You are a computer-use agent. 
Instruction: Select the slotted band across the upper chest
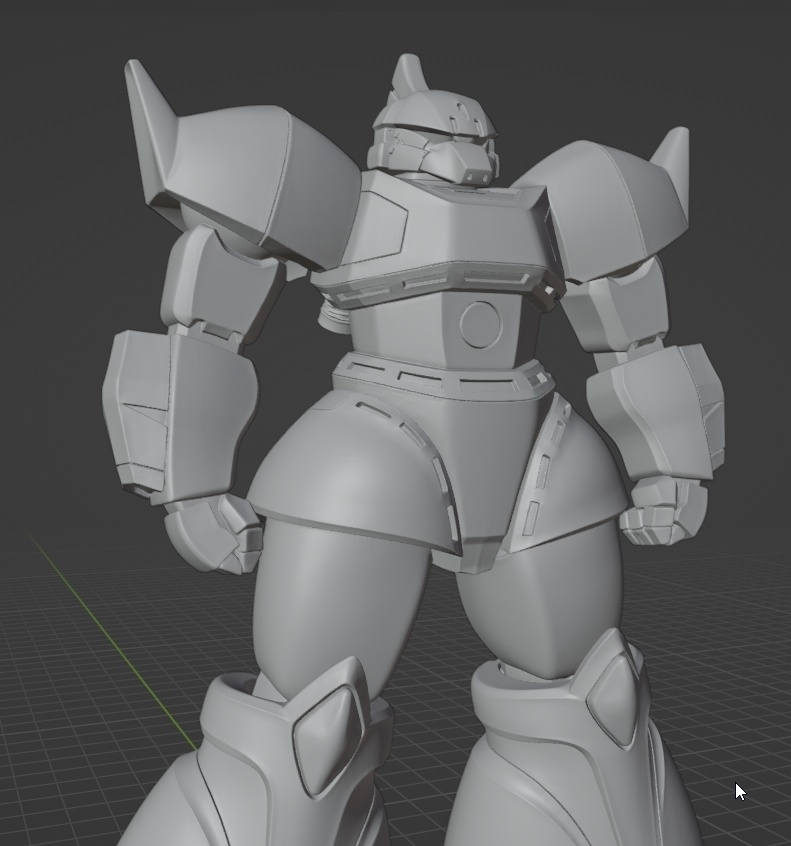click(x=437, y=285)
